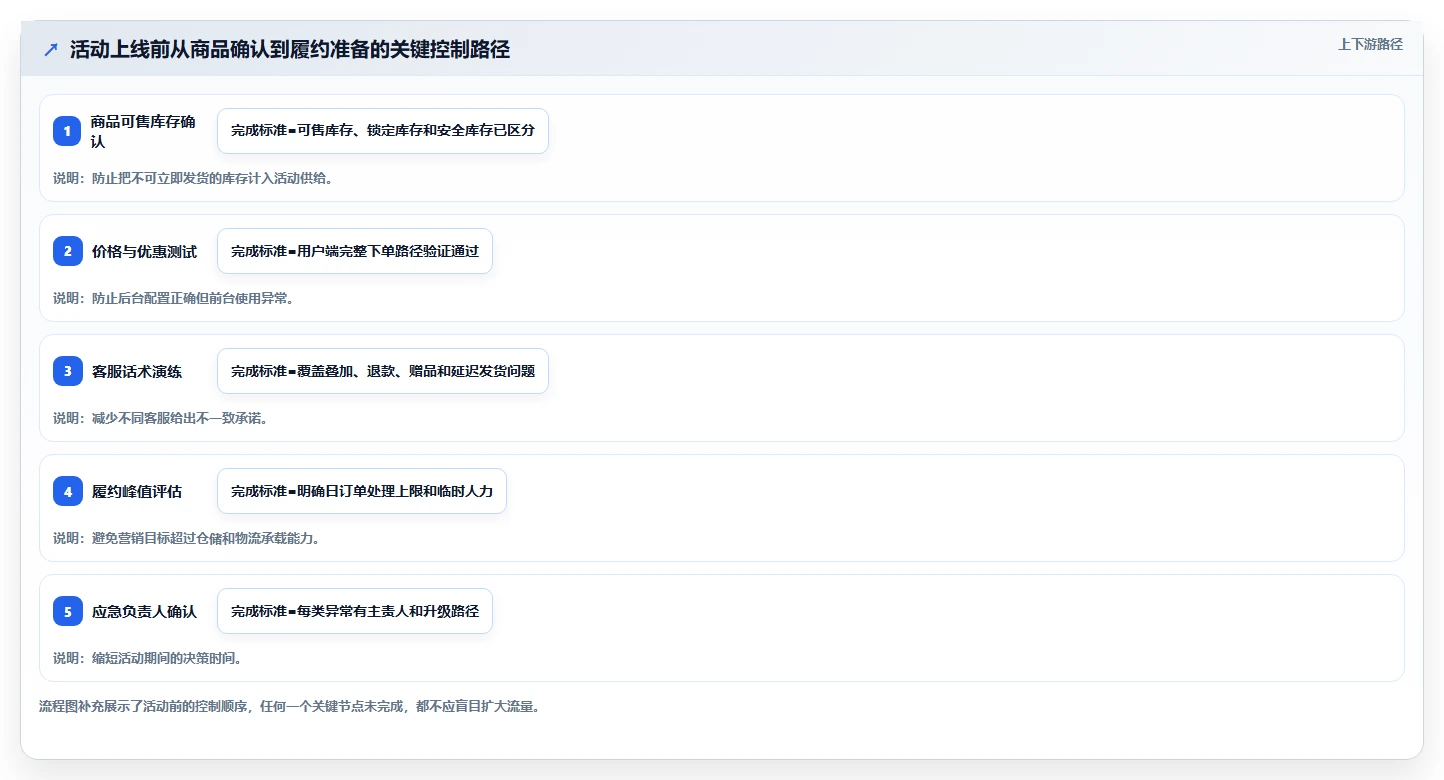Click the chip 完成标准=覆盖叠加、退款、赠品和延迟发货问题
Viewport: 1444px width, 780px height.
coord(383,371)
